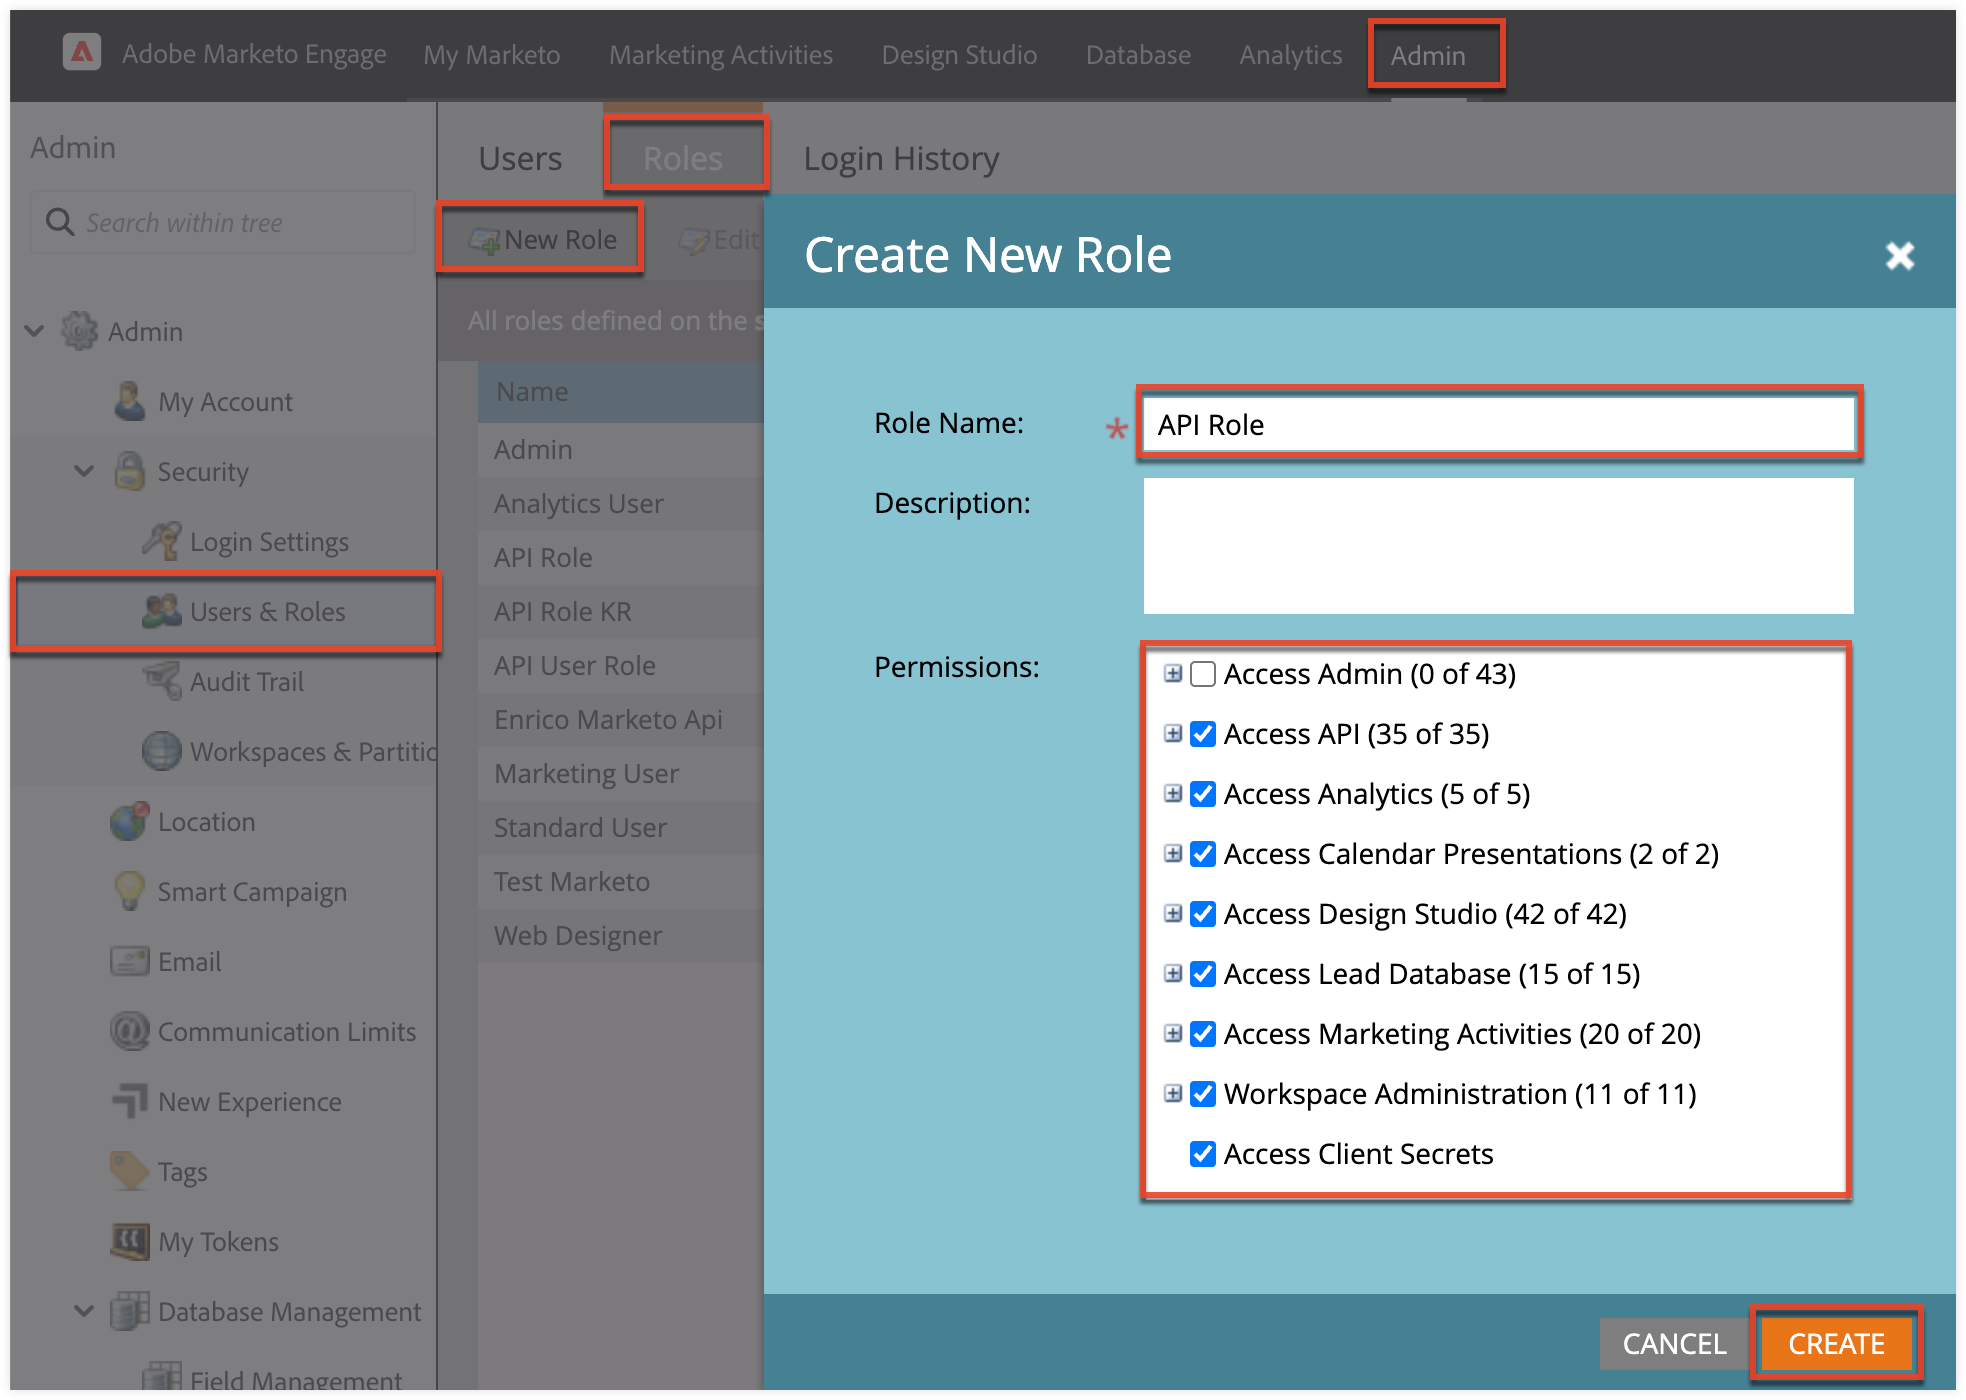The height and width of the screenshot is (1400, 1966).
Task: Collapse the Database Management section
Action: tap(84, 1312)
